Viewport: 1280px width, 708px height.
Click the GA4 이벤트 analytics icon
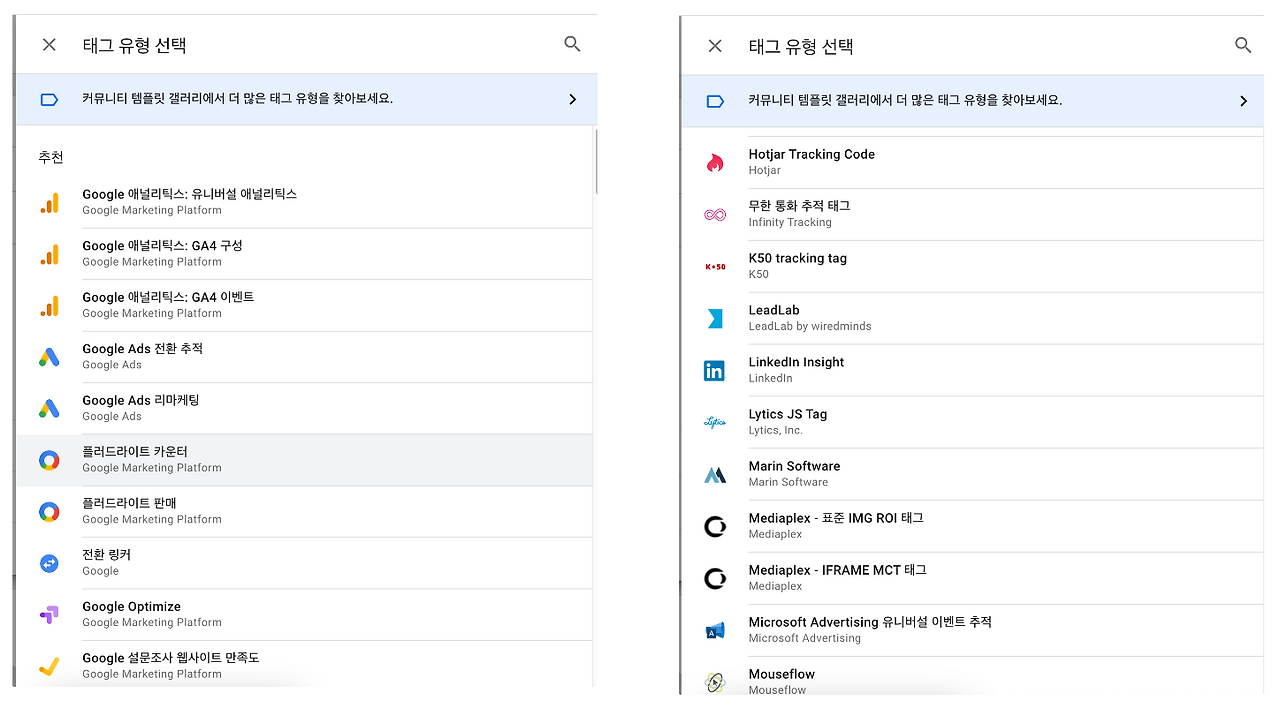pyautogui.click(x=49, y=305)
